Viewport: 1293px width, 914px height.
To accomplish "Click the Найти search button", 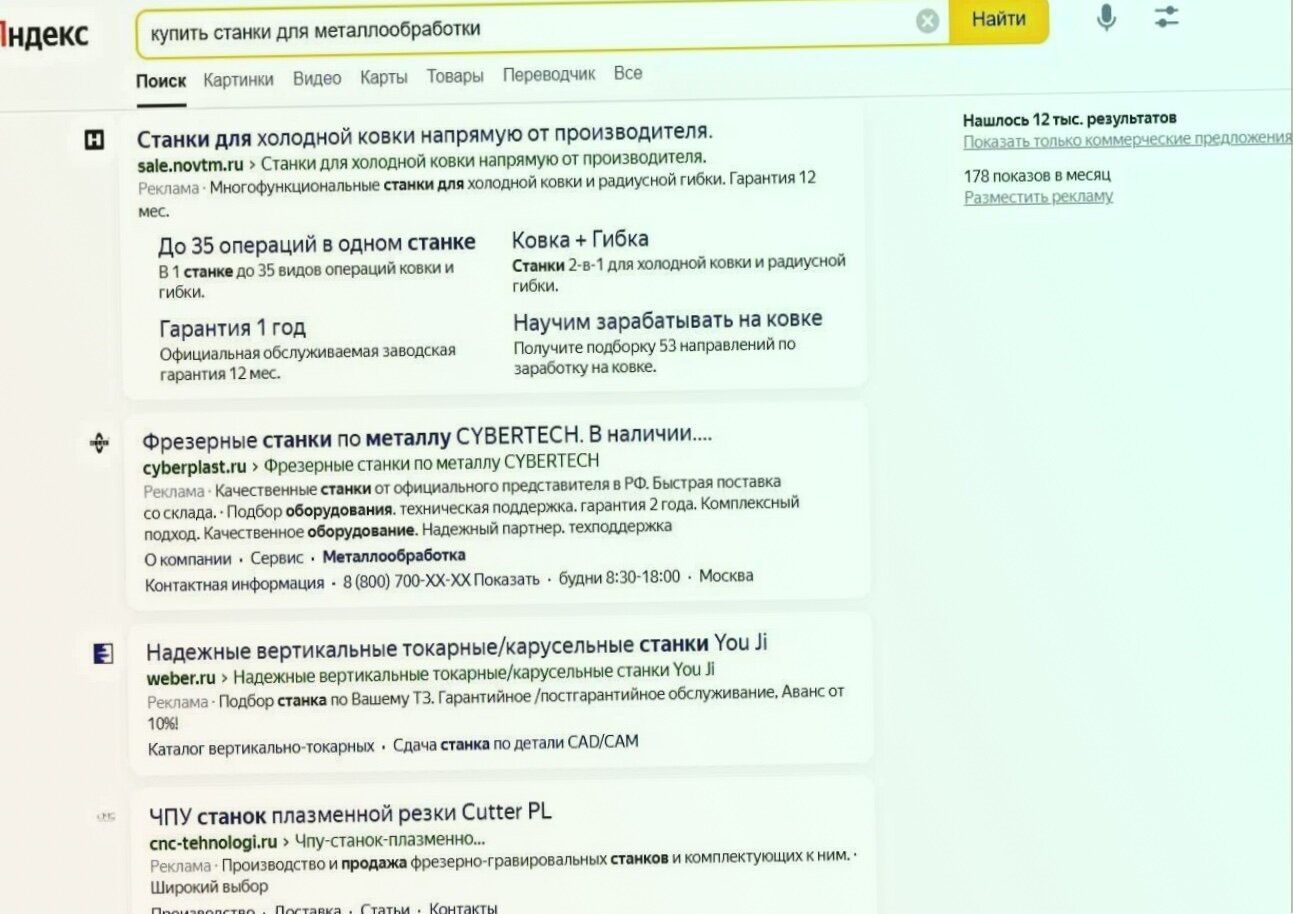I will click(998, 19).
